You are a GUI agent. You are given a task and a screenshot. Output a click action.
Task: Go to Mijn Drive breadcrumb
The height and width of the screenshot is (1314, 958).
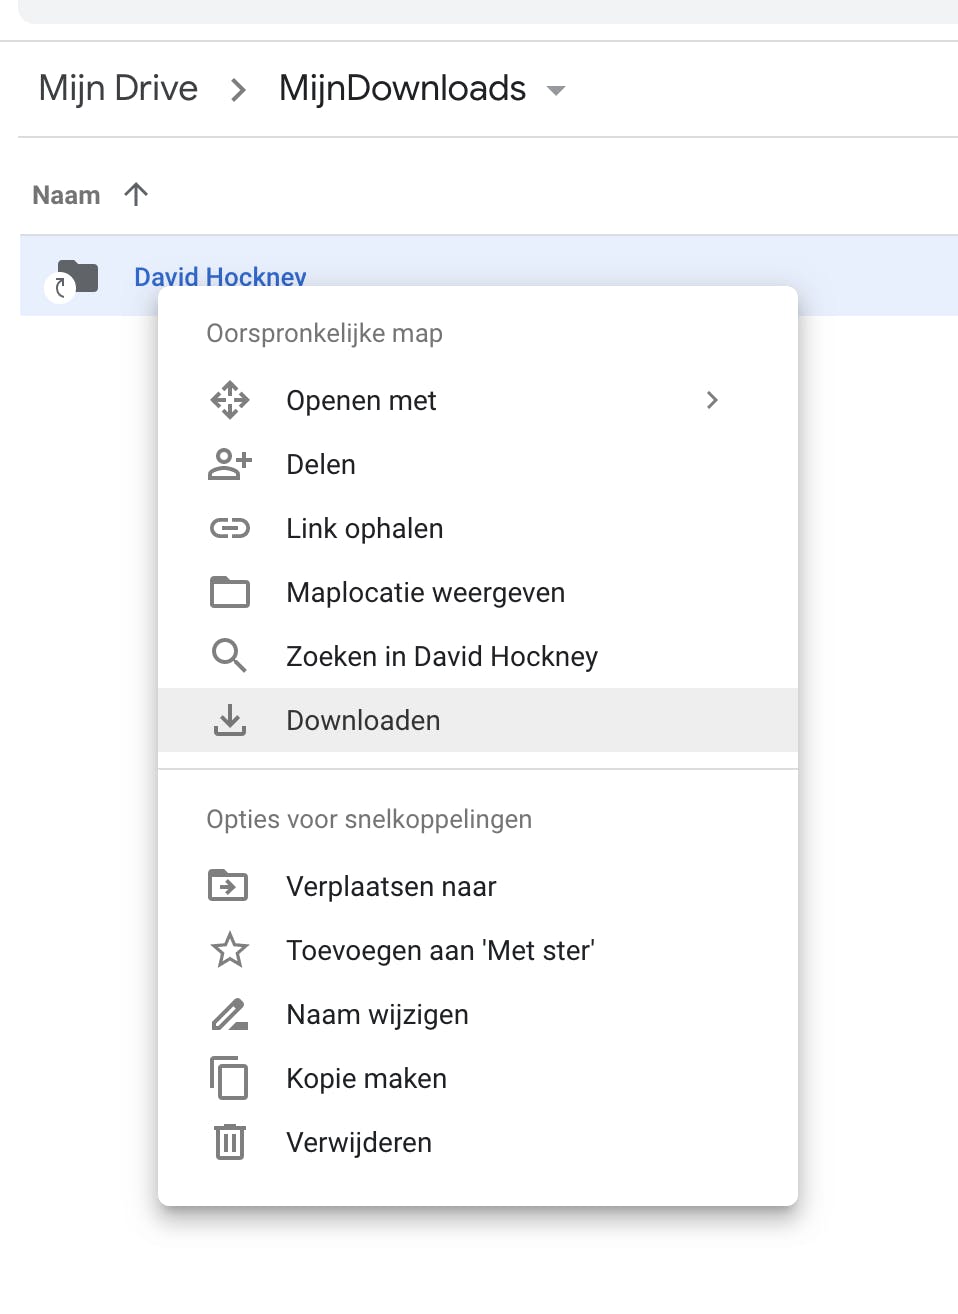click(x=118, y=88)
